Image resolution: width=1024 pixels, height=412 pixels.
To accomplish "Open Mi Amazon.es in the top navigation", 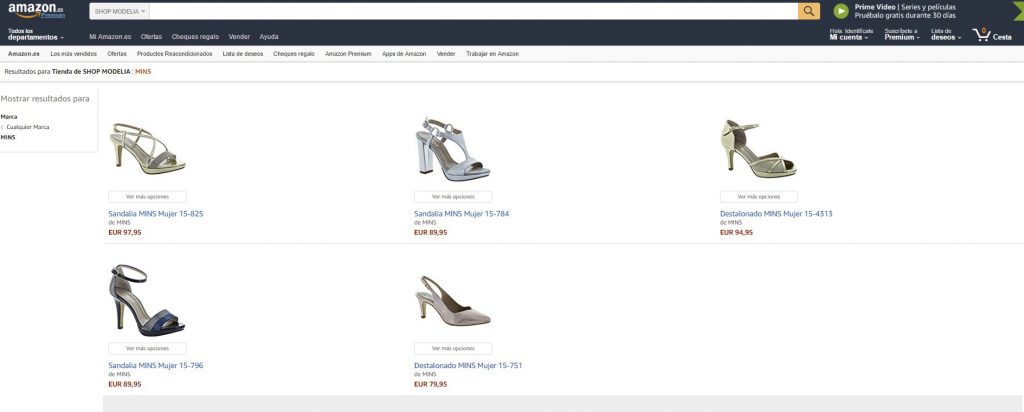I will point(110,37).
